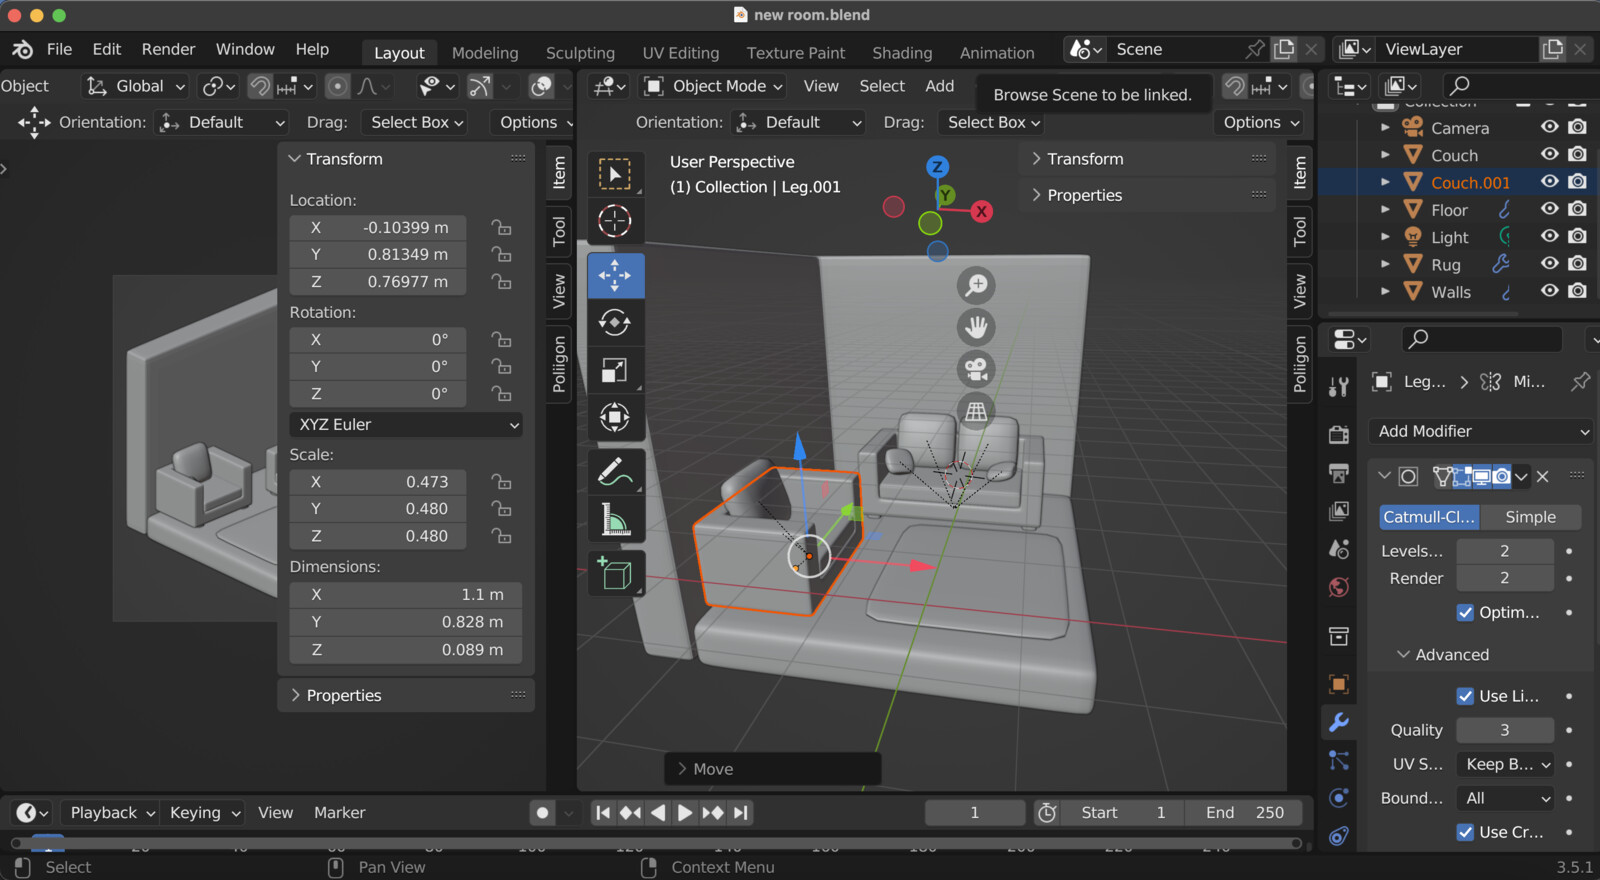Viewport: 1600px width, 880px height.
Task: Open the File menu
Action: coord(60,49)
